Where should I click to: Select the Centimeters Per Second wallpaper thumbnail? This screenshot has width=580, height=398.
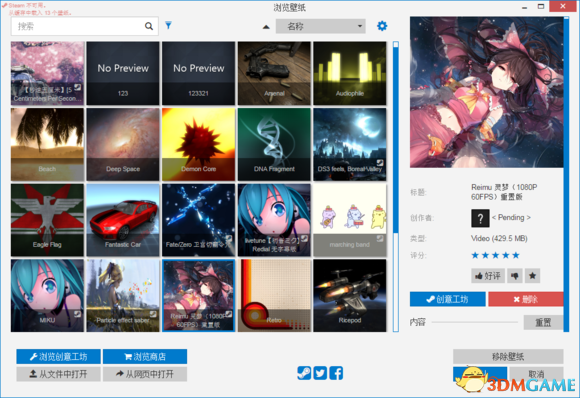point(47,73)
